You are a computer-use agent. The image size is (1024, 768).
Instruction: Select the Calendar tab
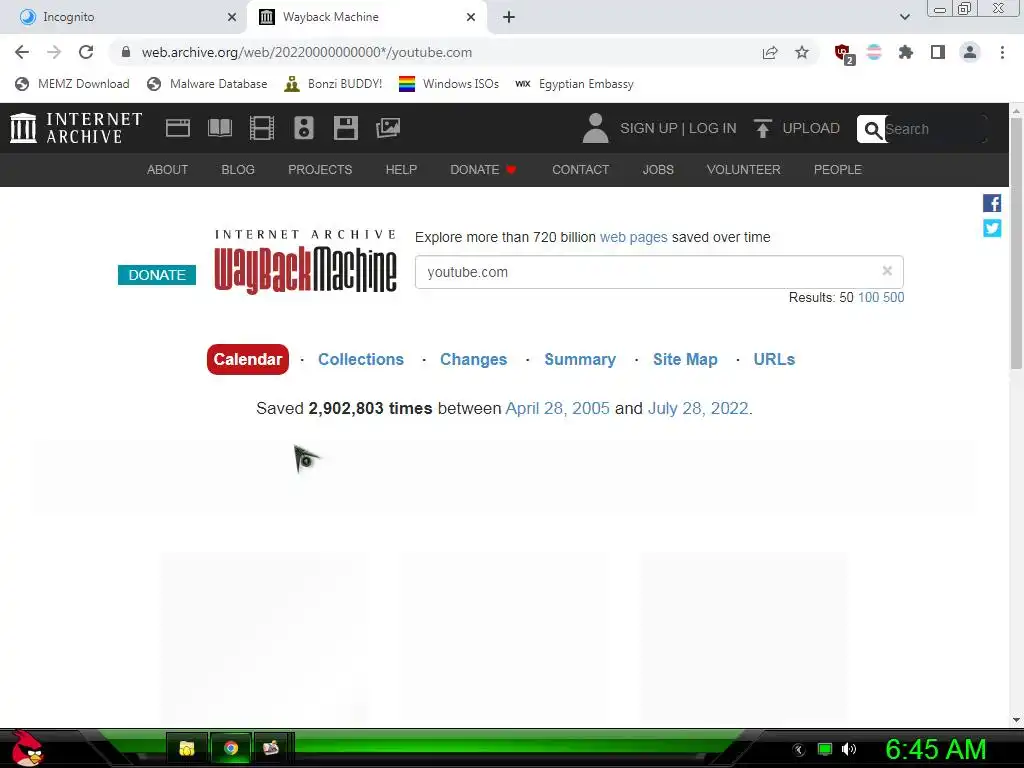point(248,359)
